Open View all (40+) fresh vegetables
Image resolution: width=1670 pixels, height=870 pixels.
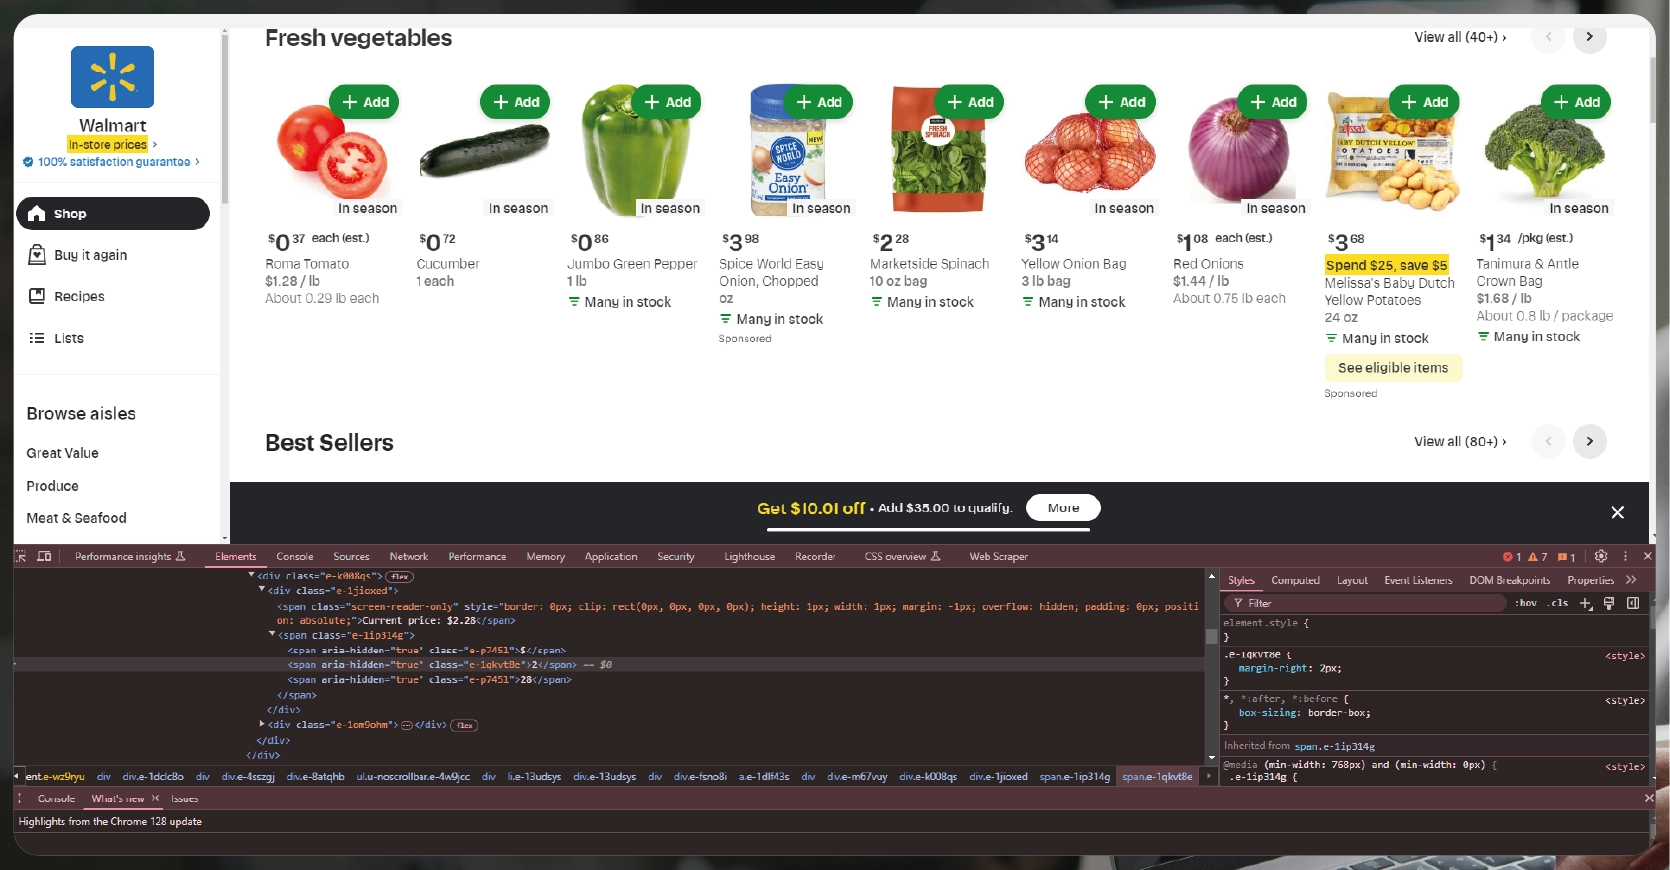click(1460, 37)
